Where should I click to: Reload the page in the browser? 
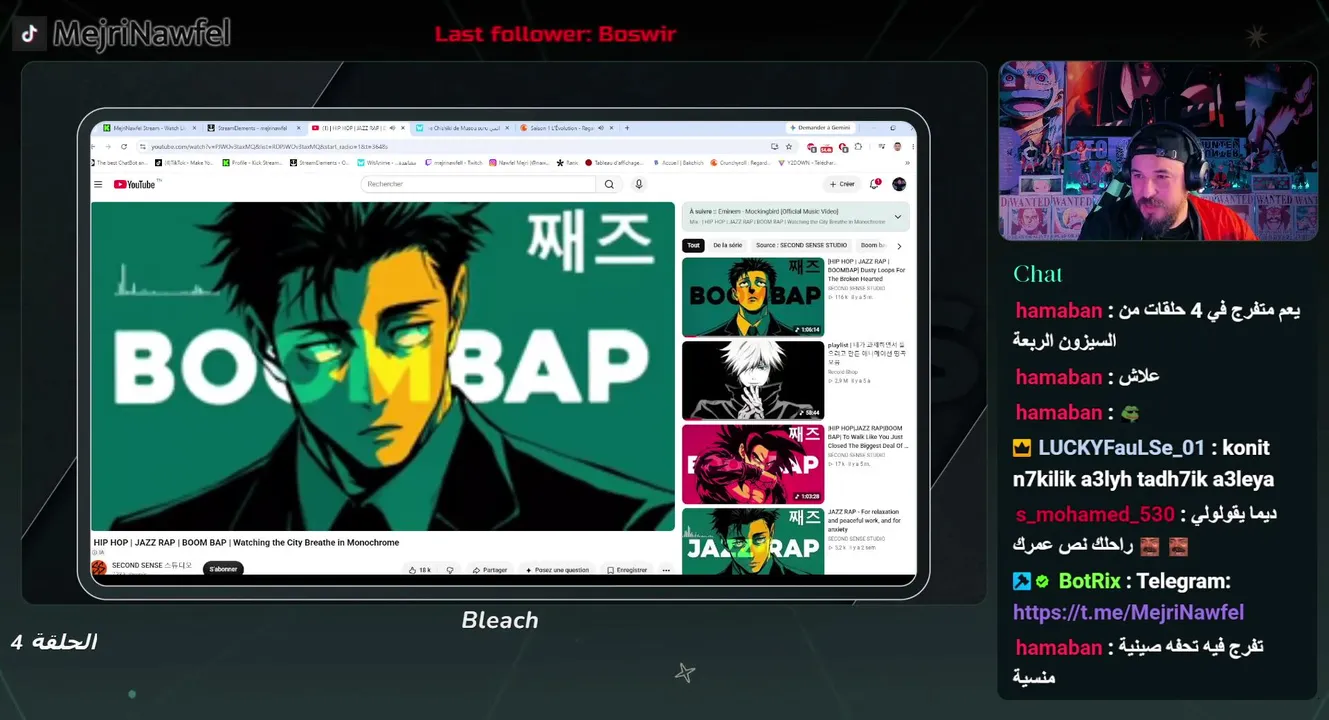pos(124,146)
